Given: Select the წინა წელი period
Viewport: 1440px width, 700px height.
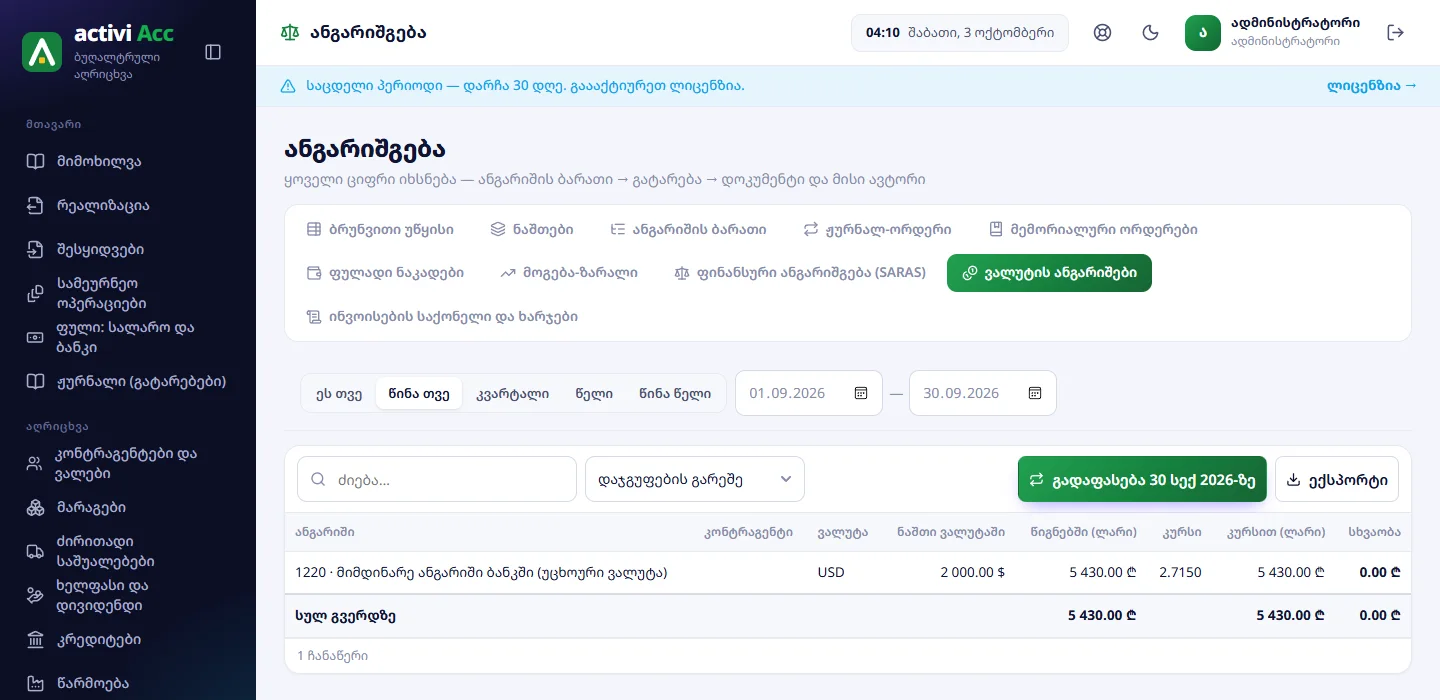Looking at the screenshot, I should coord(675,393).
